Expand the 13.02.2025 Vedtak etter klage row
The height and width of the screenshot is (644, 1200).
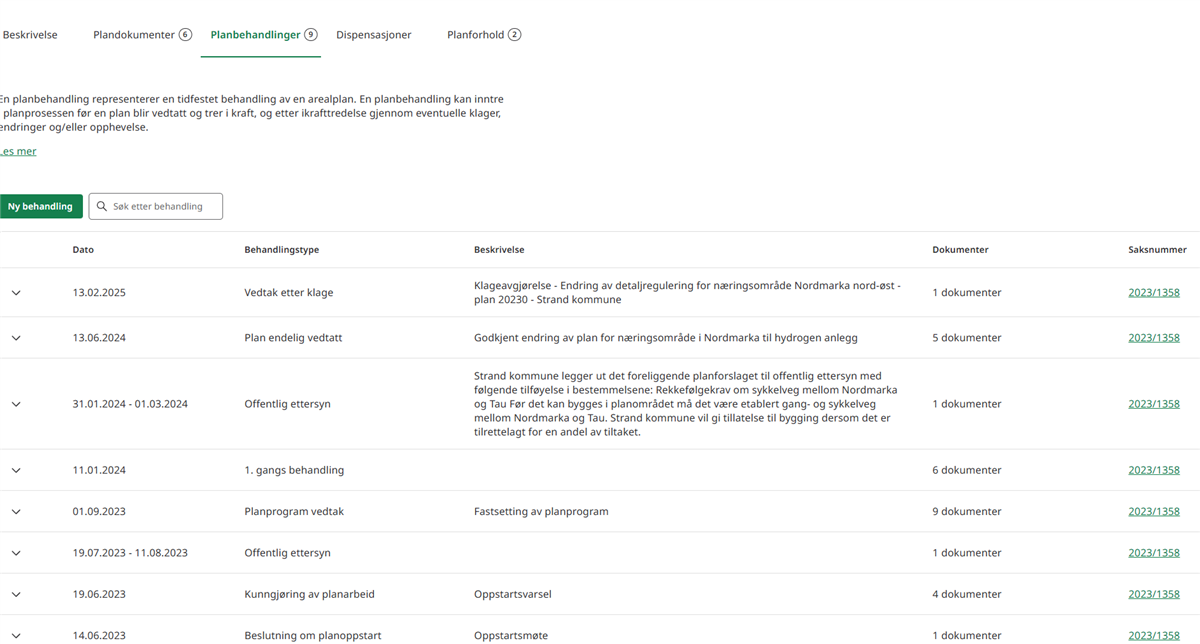click(16, 293)
